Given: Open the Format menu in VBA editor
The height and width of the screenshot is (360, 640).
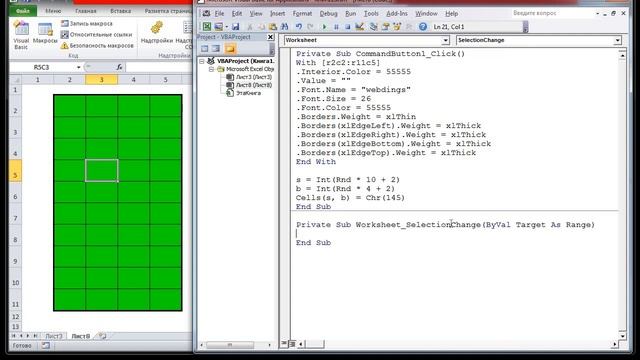Looking at the screenshot, I should pyautogui.click(x=302, y=13).
